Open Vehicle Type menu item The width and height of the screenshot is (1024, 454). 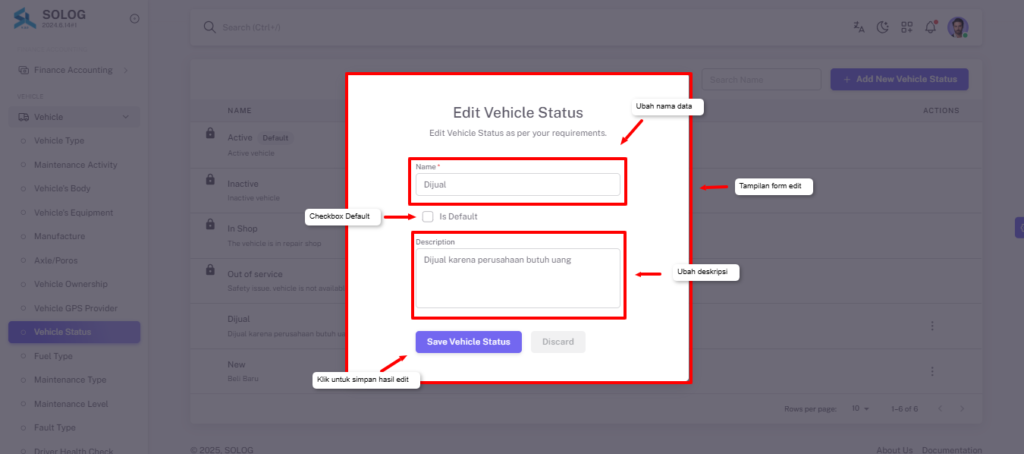tap(74, 140)
